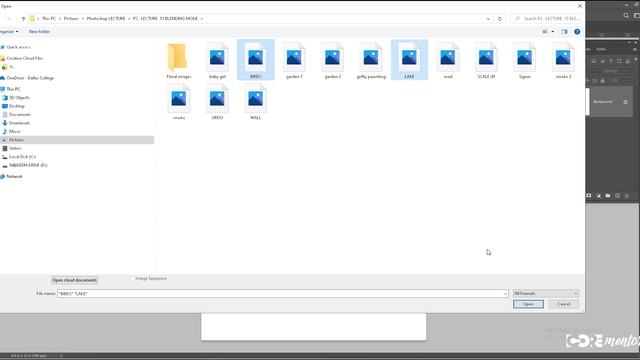Viewport: 640px width, 360px height.
Task: Select 3D Objects in the sidebar
Action: point(19,98)
